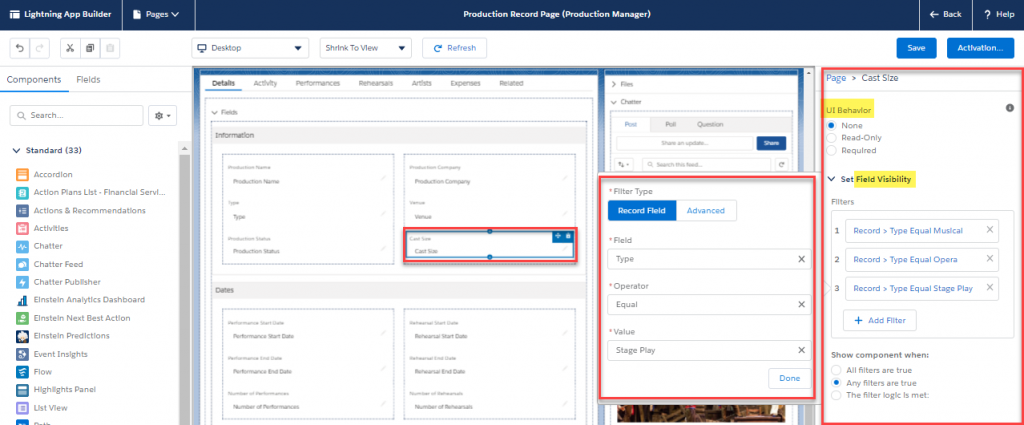The height and width of the screenshot is (425, 1024).
Task: Collapse the Chatter section on canvas
Action: click(x=613, y=102)
